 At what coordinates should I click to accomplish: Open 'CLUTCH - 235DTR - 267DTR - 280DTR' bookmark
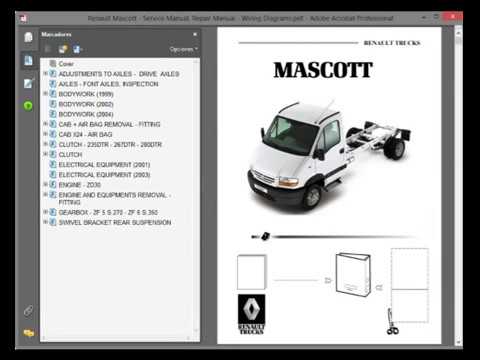click(110, 144)
